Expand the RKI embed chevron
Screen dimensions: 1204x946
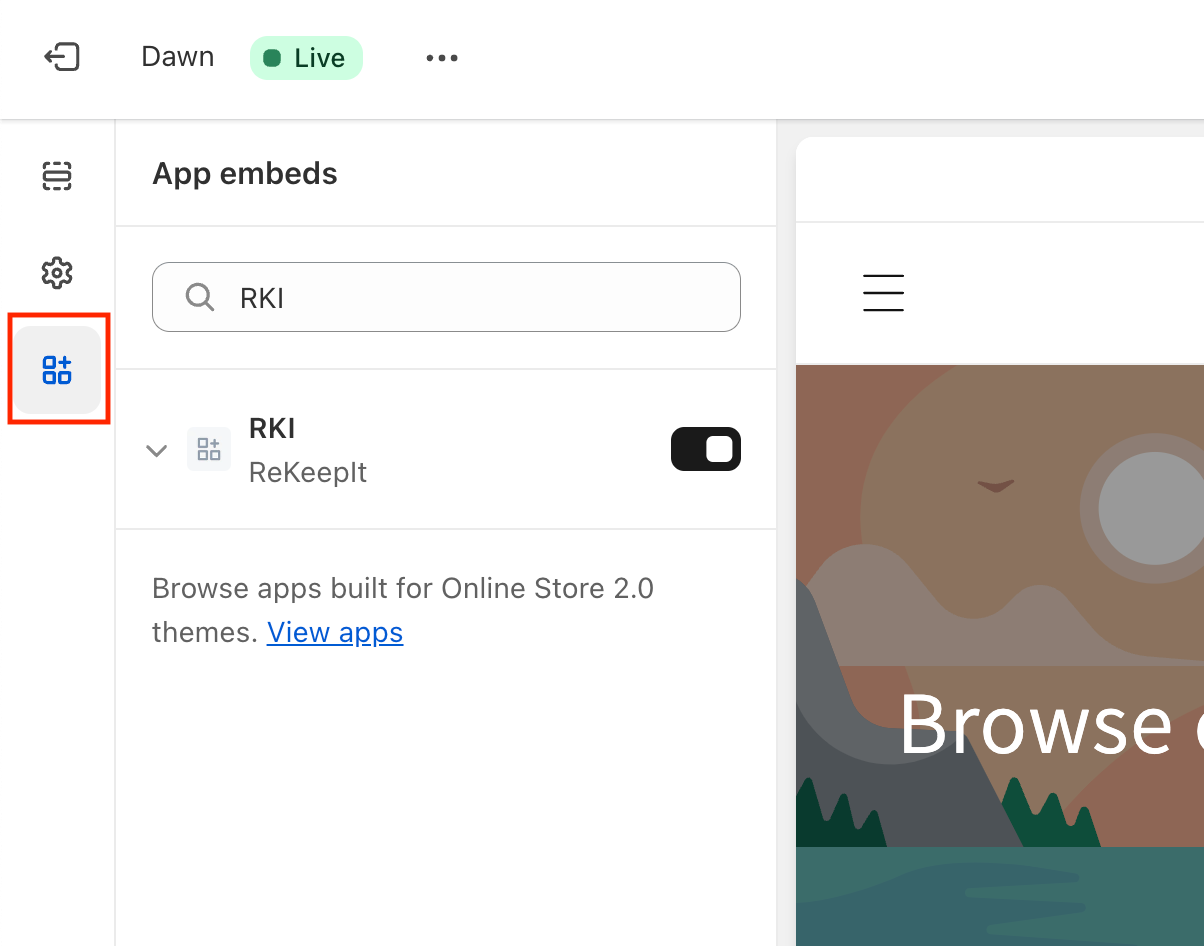[x=156, y=450]
